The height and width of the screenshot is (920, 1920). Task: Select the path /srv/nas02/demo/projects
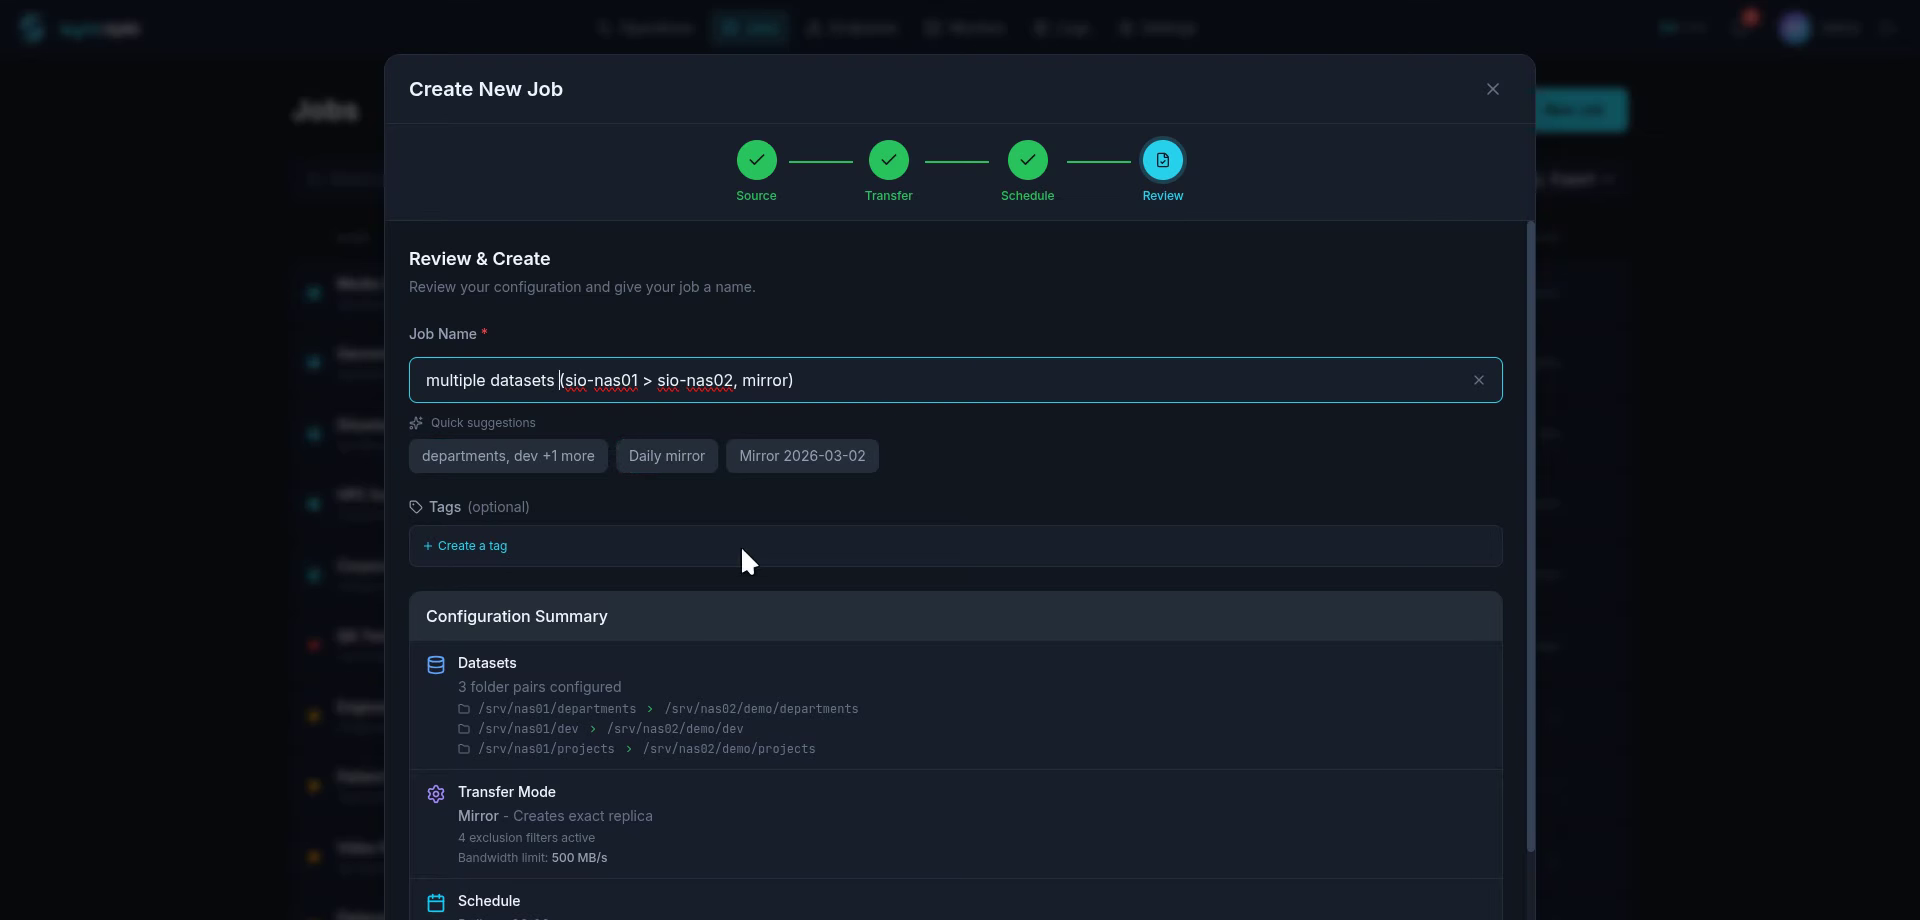pos(729,749)
